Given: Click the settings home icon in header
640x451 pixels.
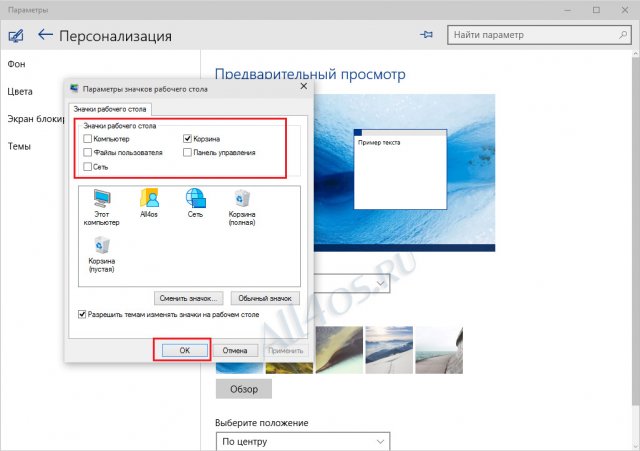Looking at the screenshot, I should tap(16, 36).
